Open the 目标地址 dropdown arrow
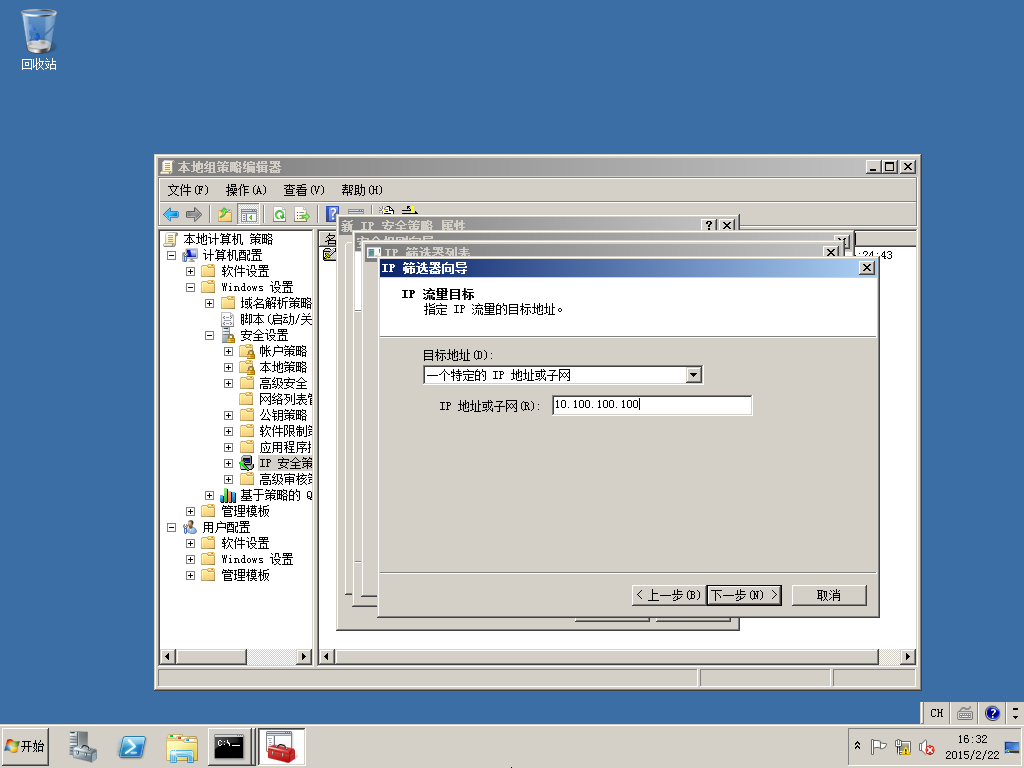1024x768 pixels. click(x=694, y=375)
